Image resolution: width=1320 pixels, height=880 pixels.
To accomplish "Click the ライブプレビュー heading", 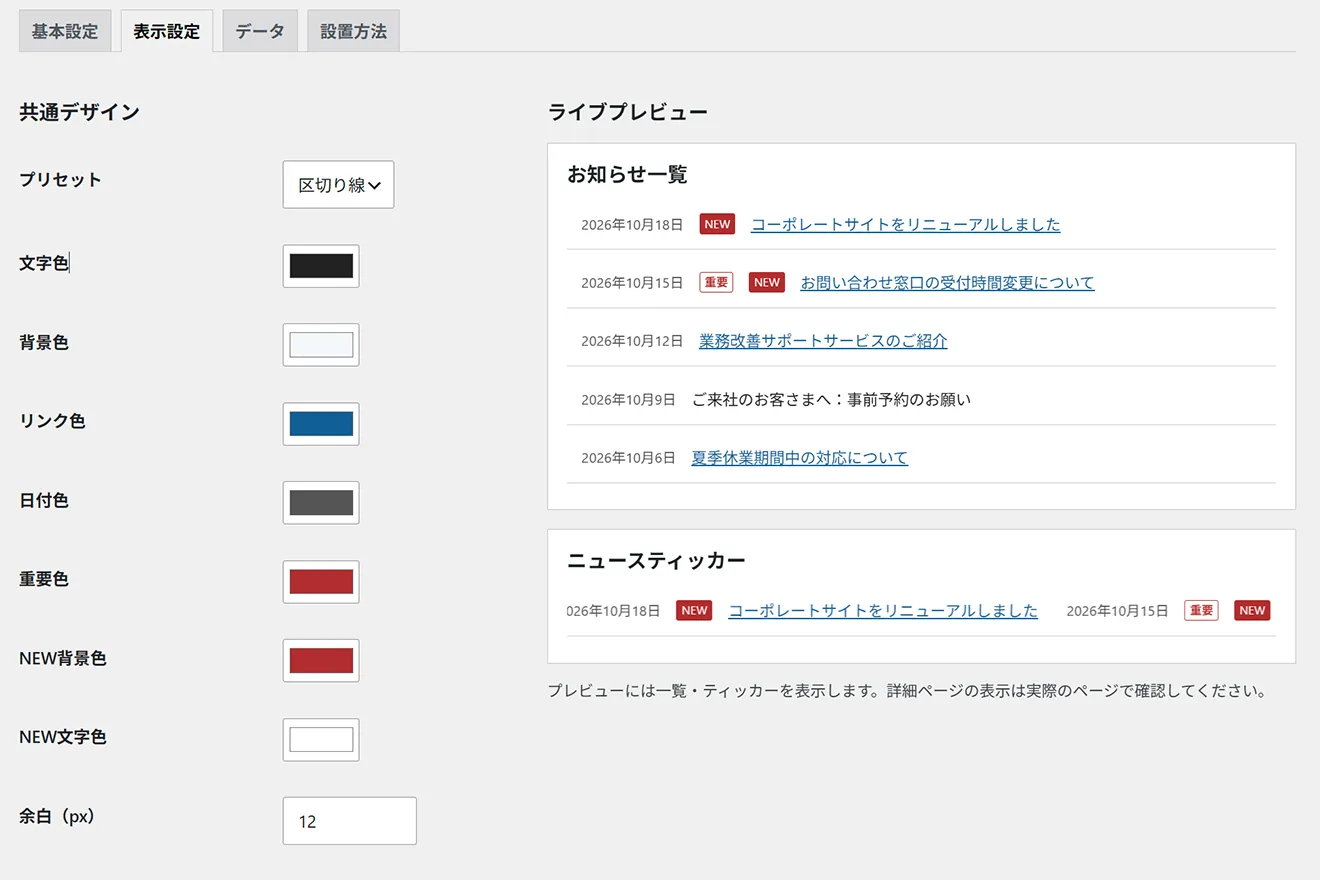I will [628, 112].
